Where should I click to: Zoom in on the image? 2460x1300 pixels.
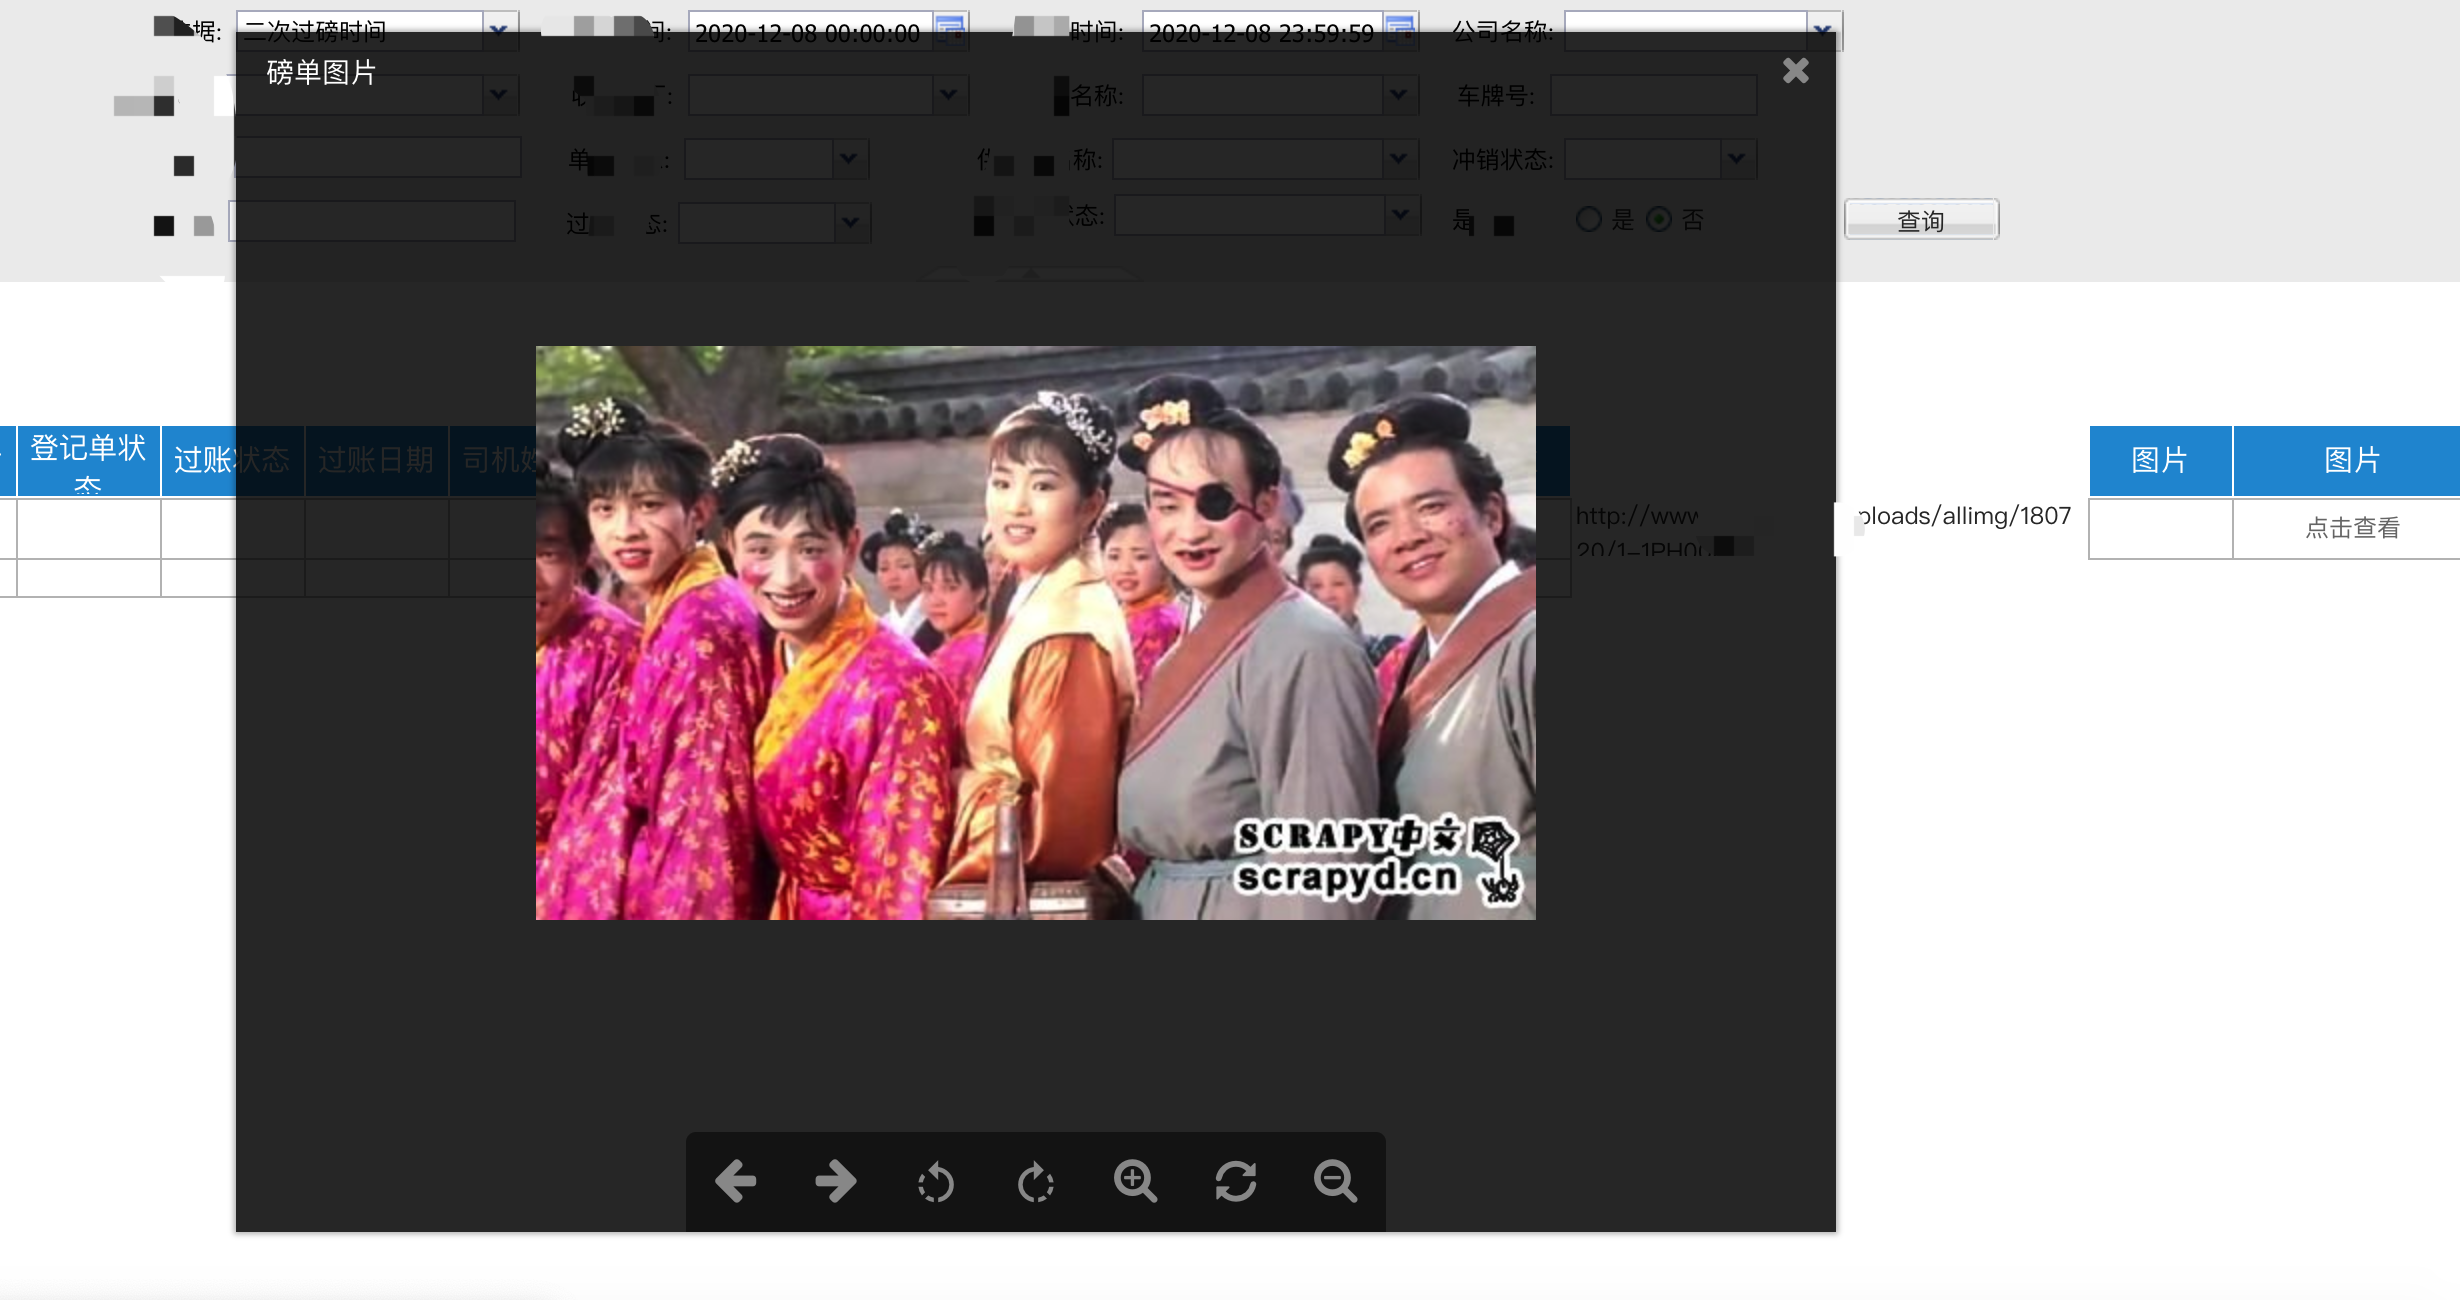coord(1135,1181)
